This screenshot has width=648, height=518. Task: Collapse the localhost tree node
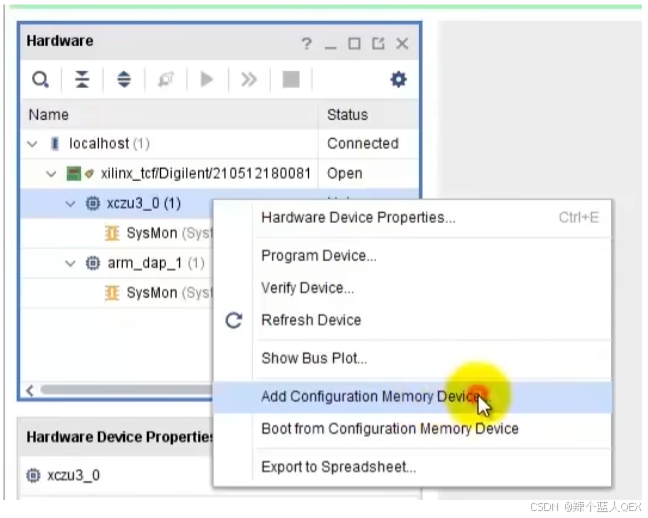click(32, 144)
